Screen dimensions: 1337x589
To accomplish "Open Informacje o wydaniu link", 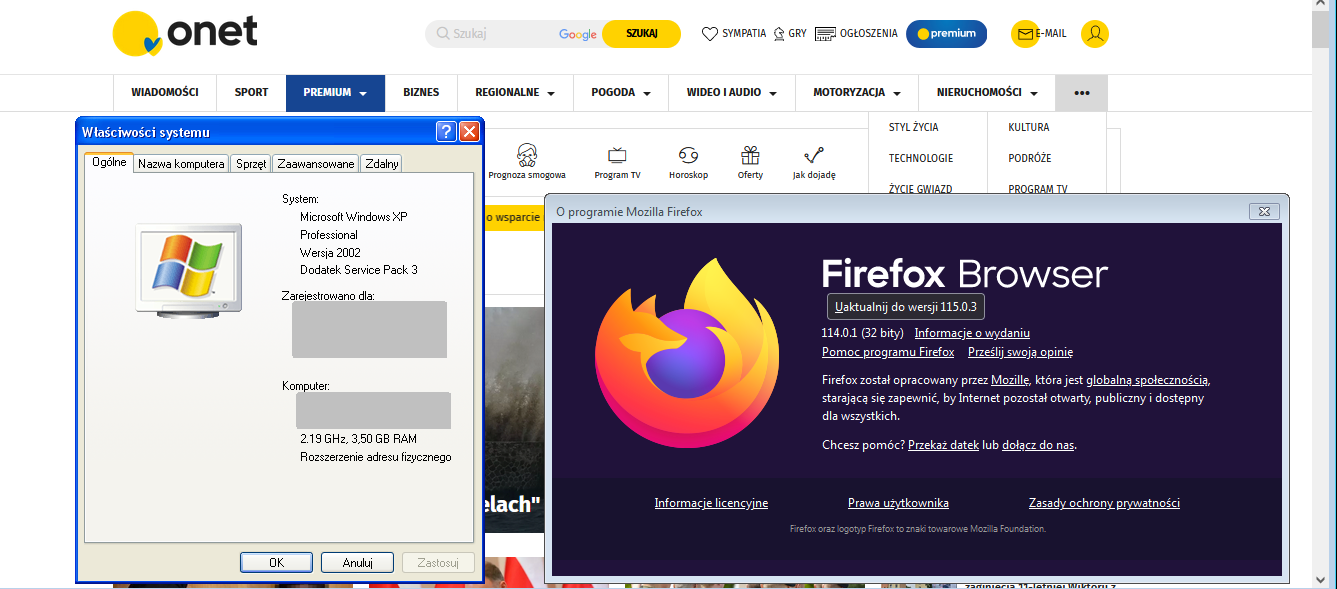I will (972, 333).
